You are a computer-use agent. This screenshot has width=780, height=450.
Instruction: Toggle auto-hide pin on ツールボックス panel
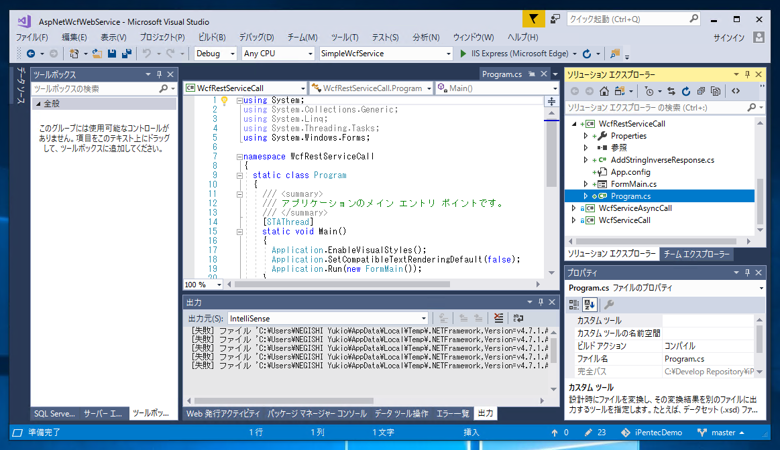pyautogui.click(x=159, y=75)
